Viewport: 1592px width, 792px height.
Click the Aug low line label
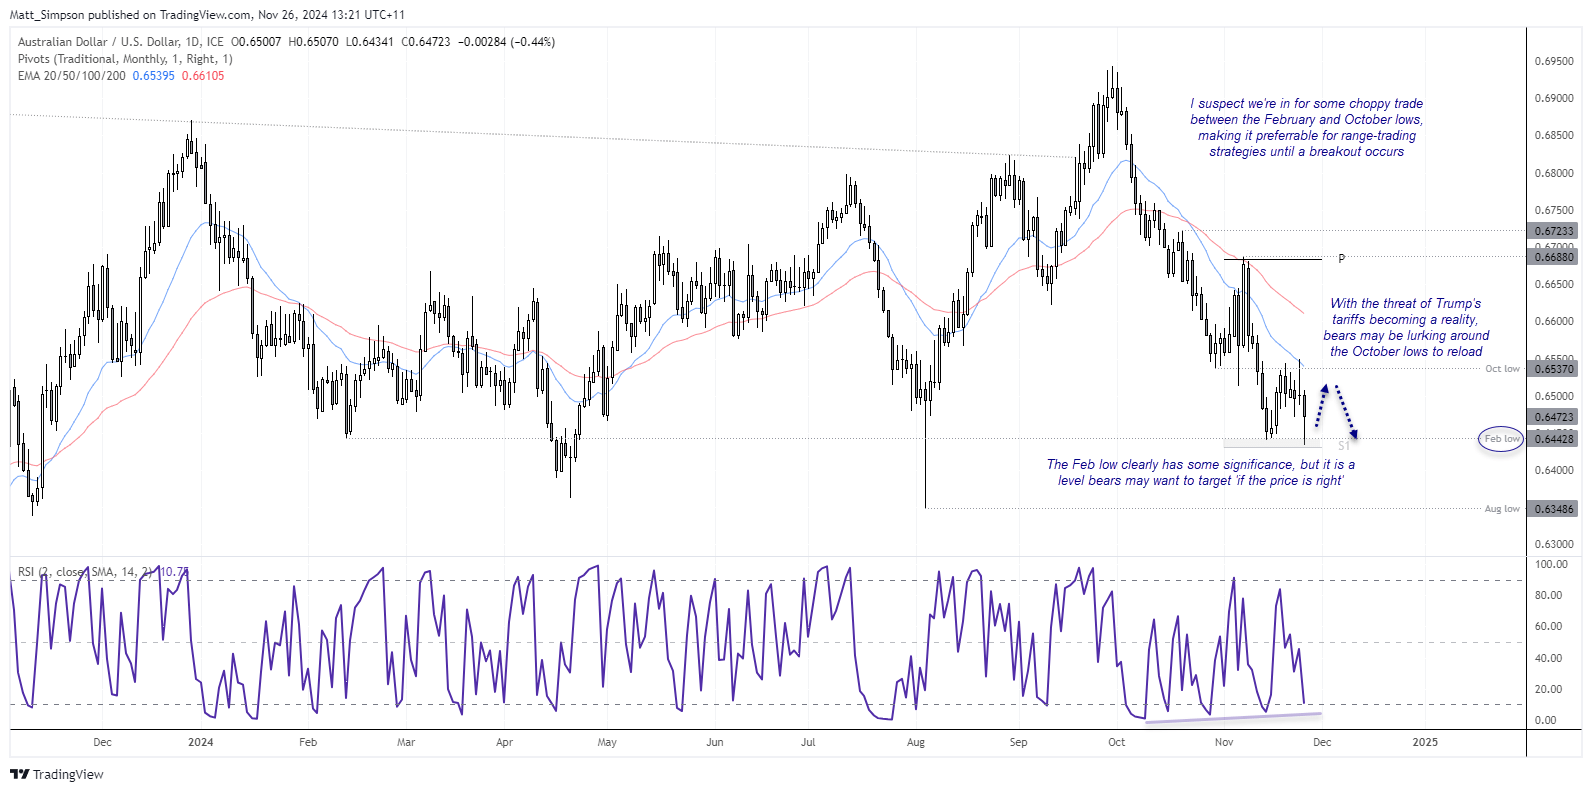coord(1502,509)
